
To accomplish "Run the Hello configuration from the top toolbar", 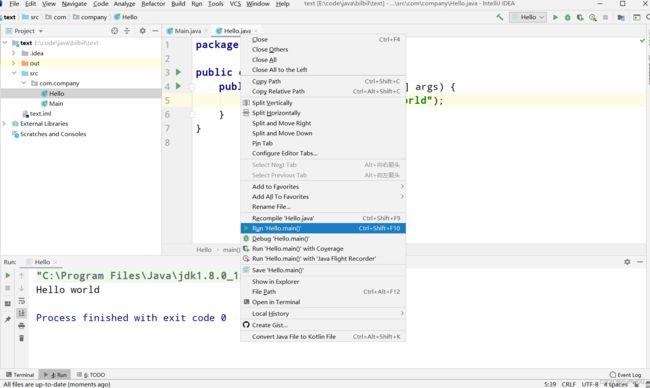I will coord(555,17).
